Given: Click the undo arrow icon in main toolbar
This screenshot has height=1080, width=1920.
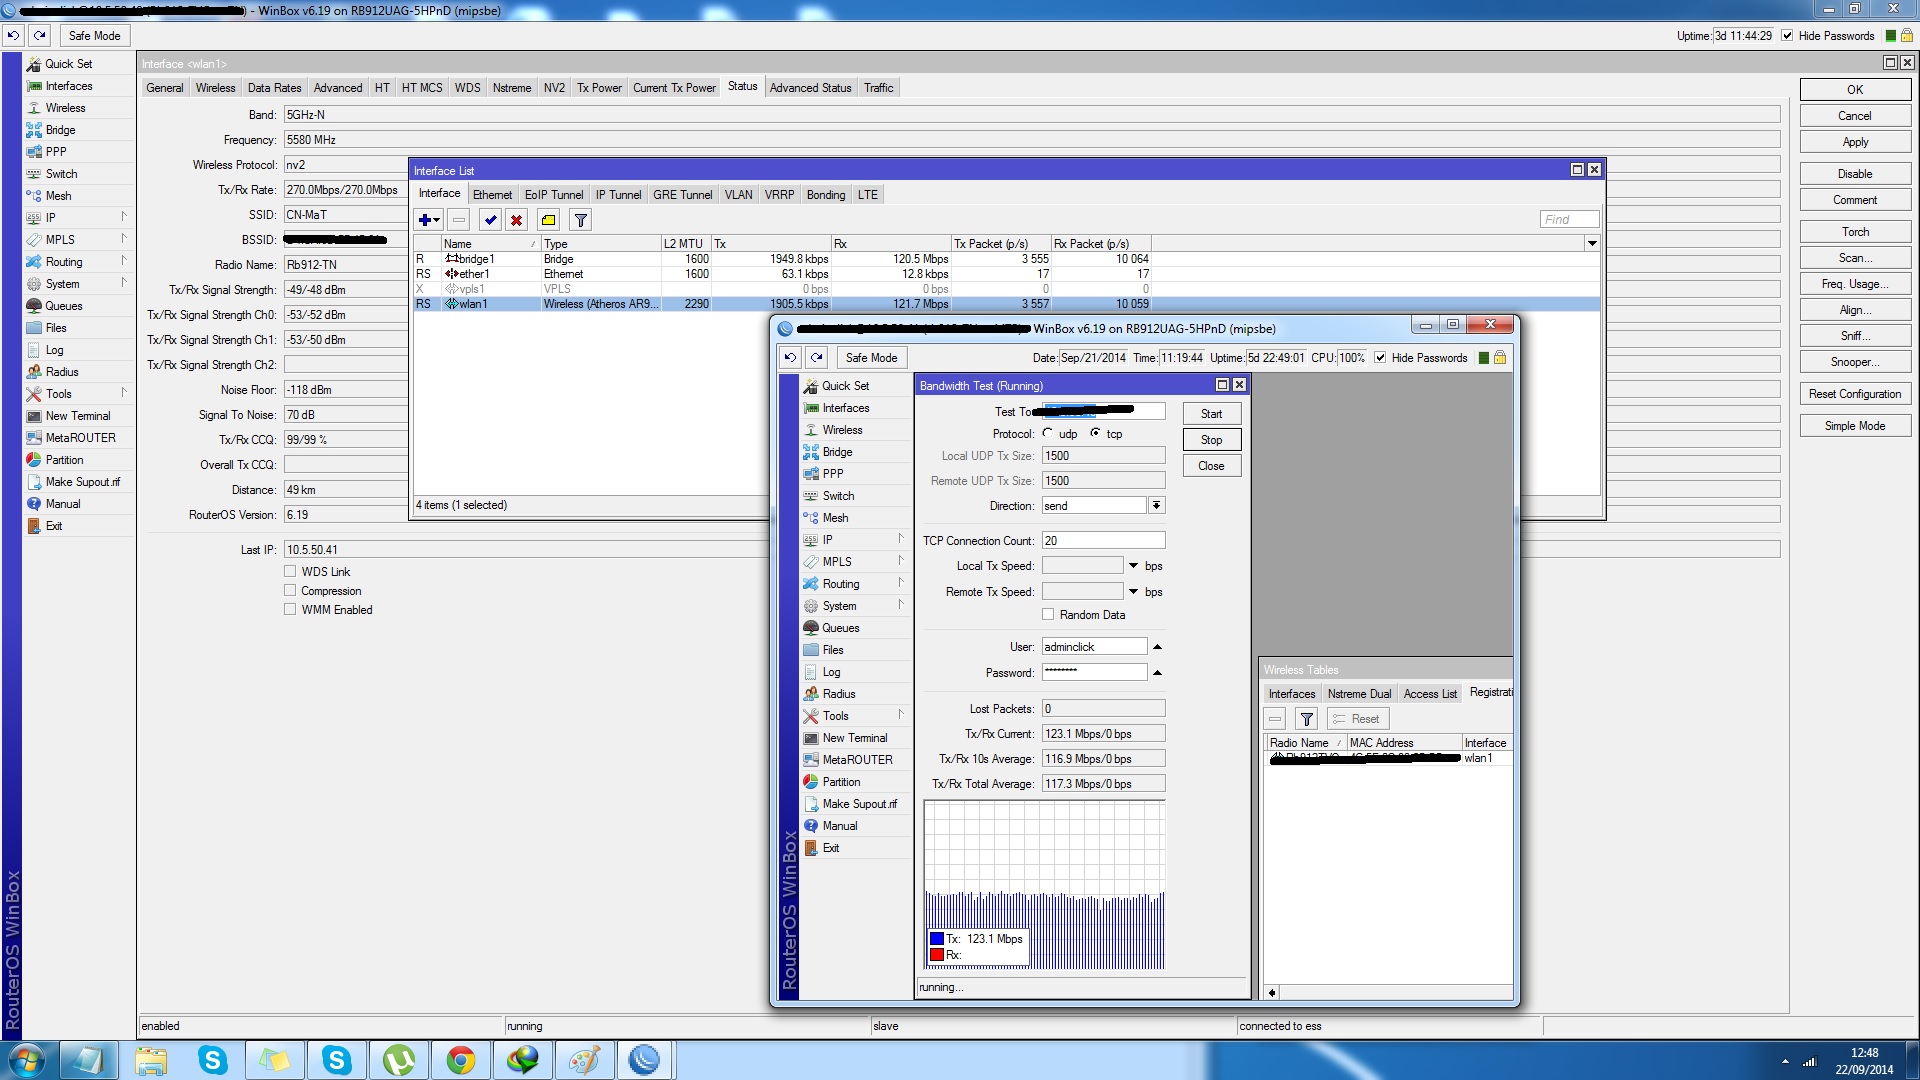Looking at the screenshot, I should click(x=13, y=35).
